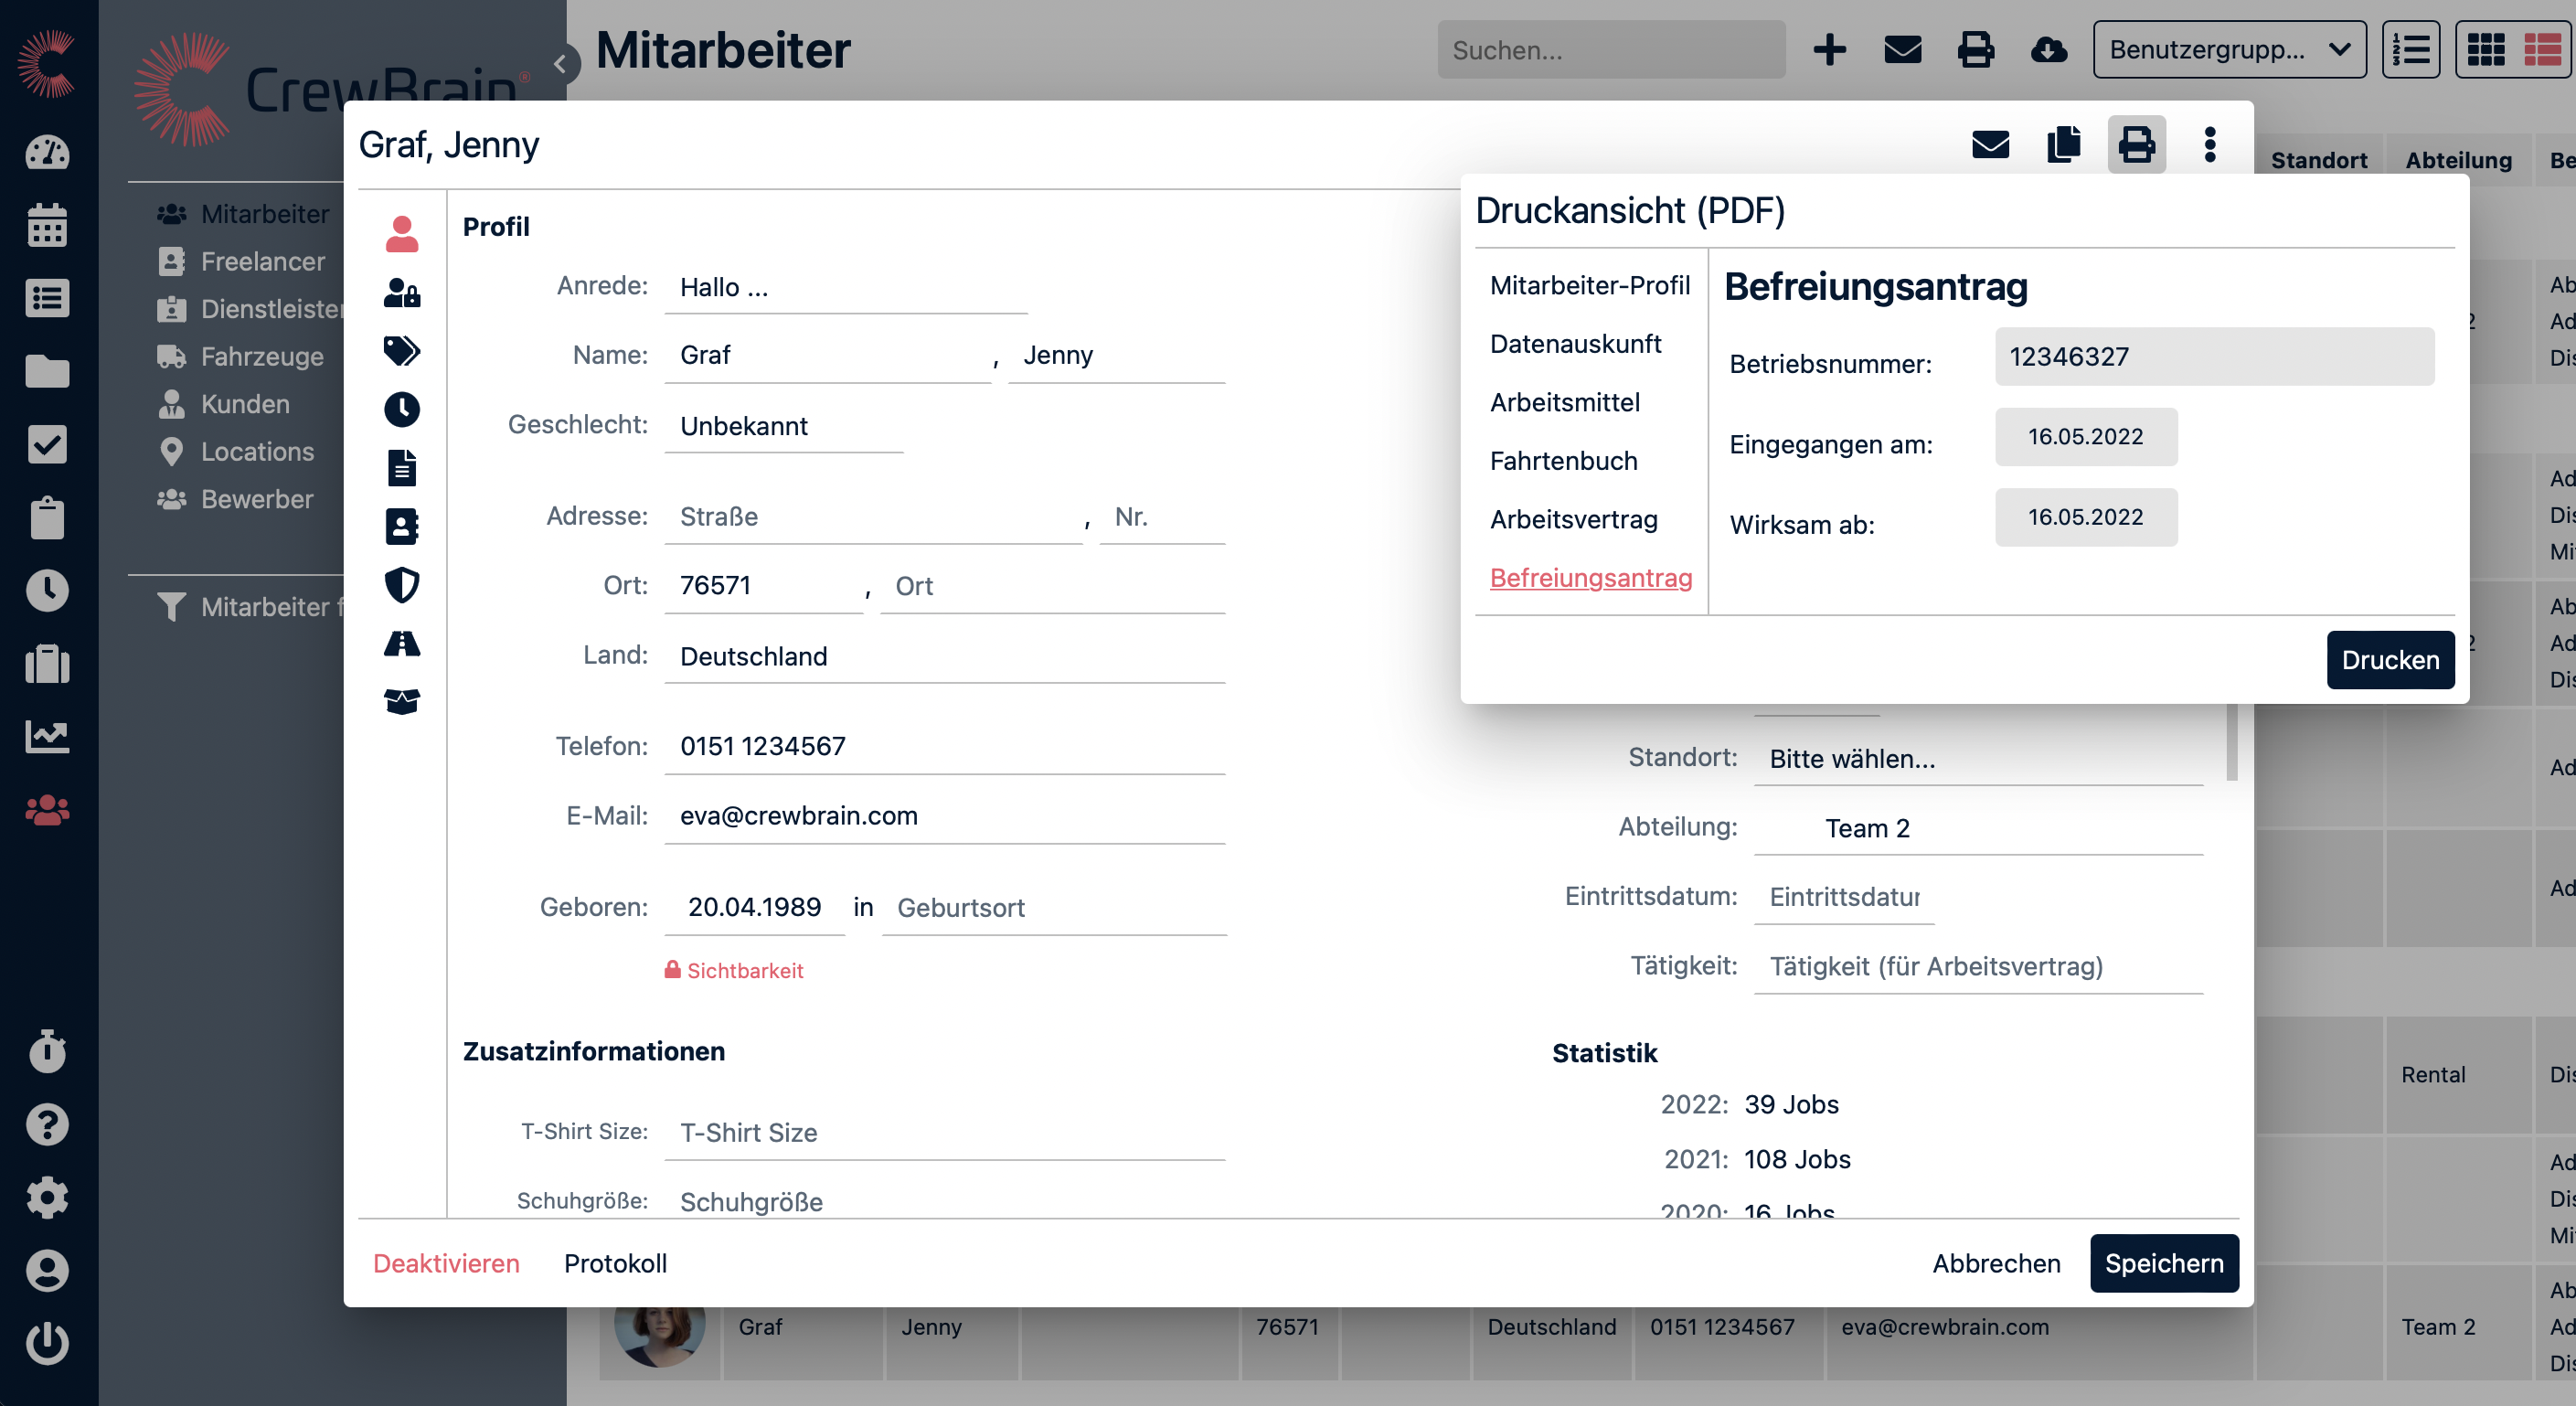Click the Deaktivieren link
Screen dimensions: 2576x1406
[x=446, y=1263]
